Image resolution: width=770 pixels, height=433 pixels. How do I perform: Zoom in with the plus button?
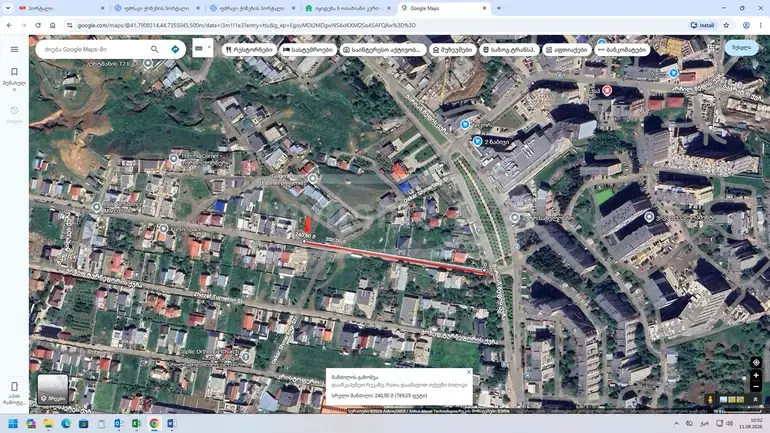tap(756, 376)
